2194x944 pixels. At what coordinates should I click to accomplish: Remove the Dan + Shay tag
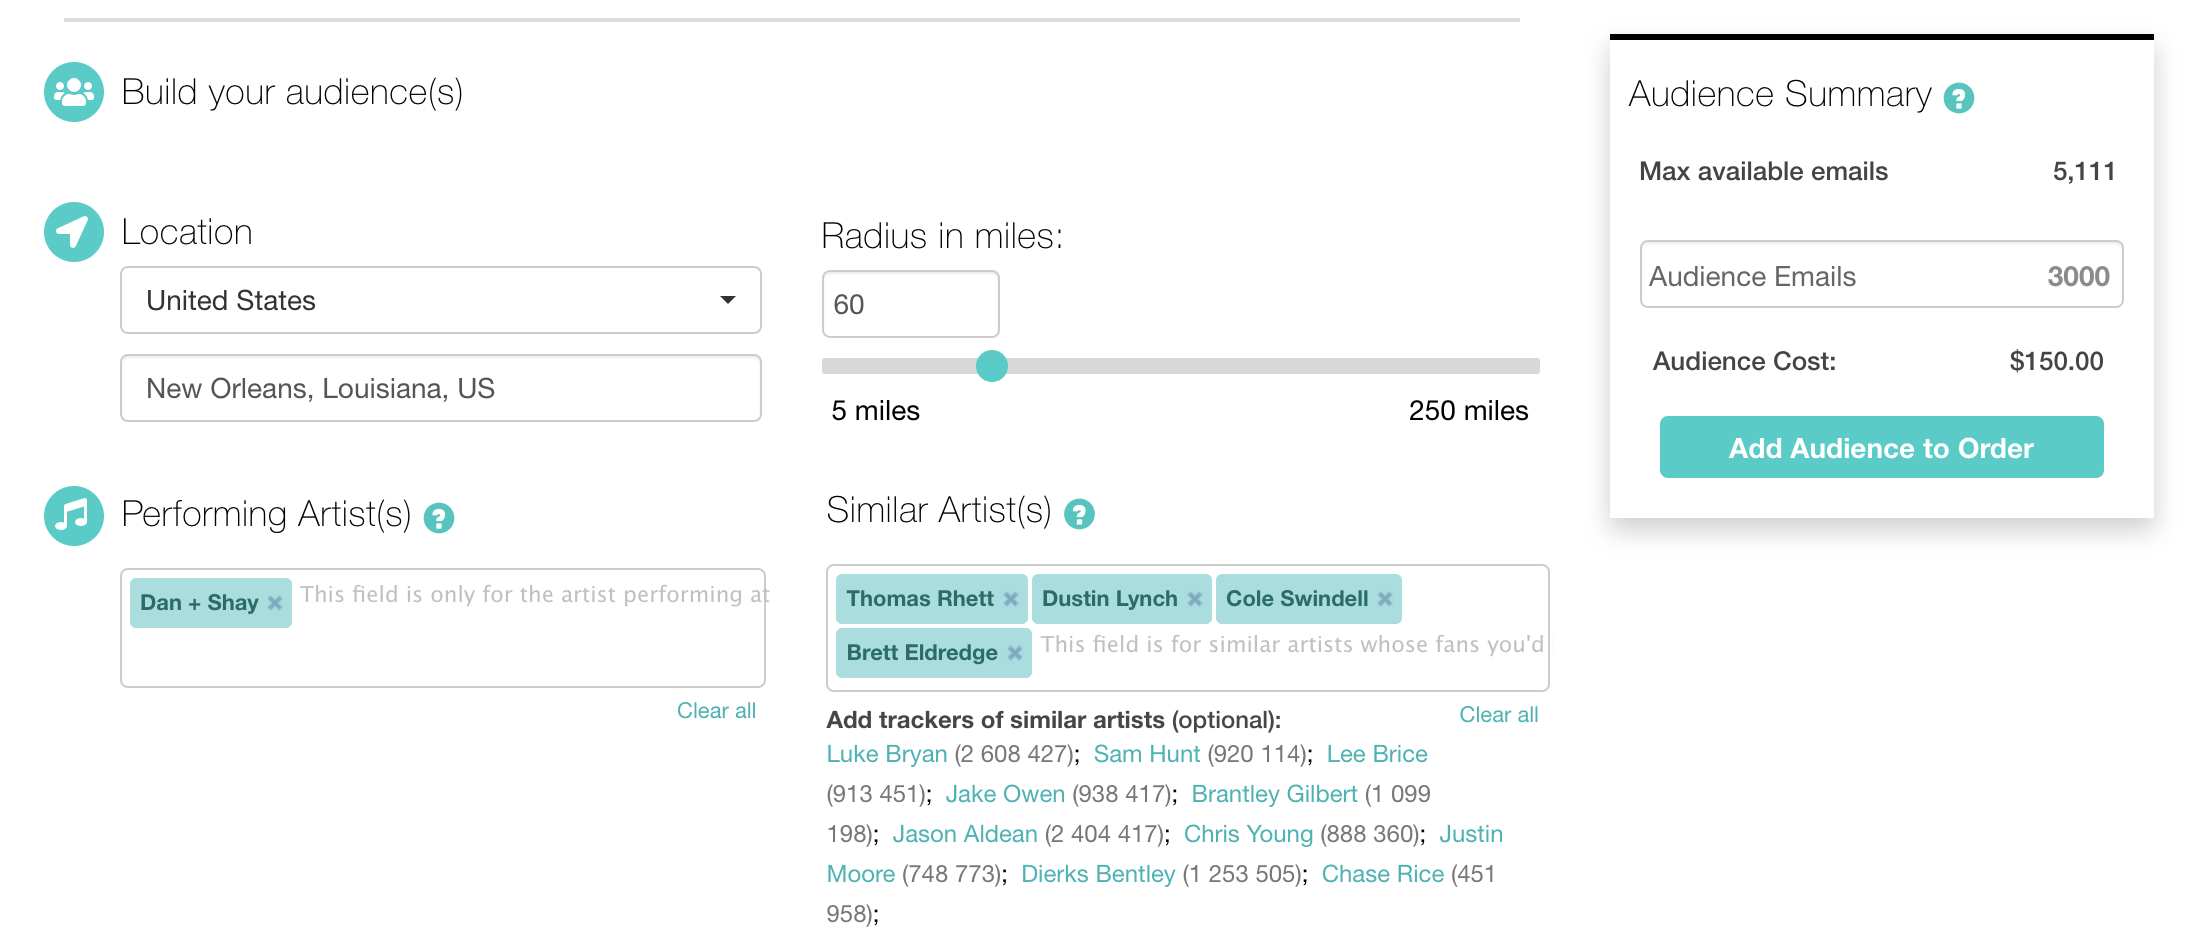pos(275,603)
